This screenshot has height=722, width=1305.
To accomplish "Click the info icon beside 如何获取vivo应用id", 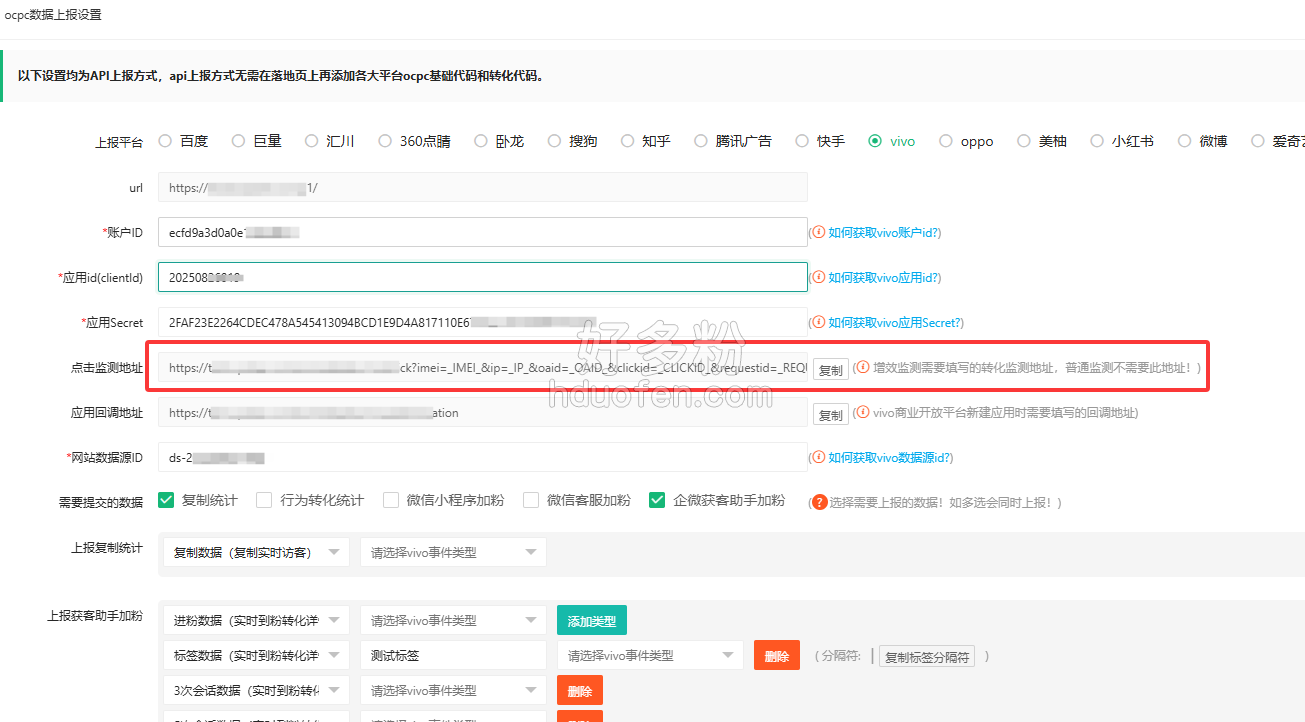I will pyautogui.click(x=819, y=277).
